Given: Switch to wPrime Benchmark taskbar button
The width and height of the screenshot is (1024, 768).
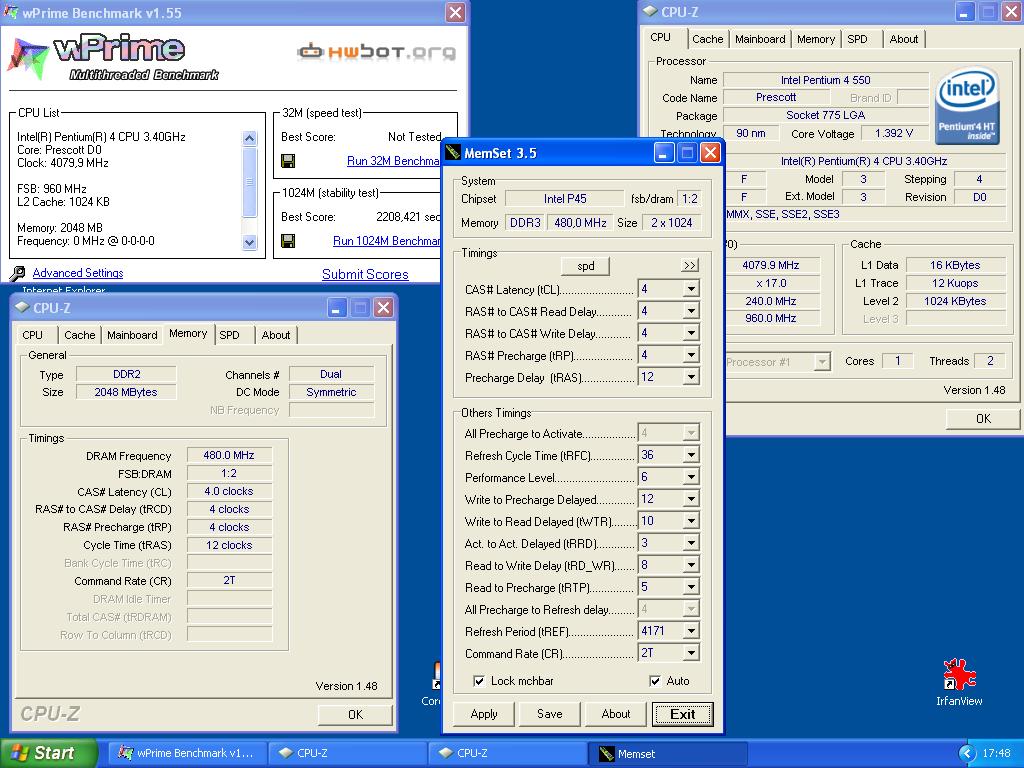Looking at the screenshot, I should (x=189, y=754).
